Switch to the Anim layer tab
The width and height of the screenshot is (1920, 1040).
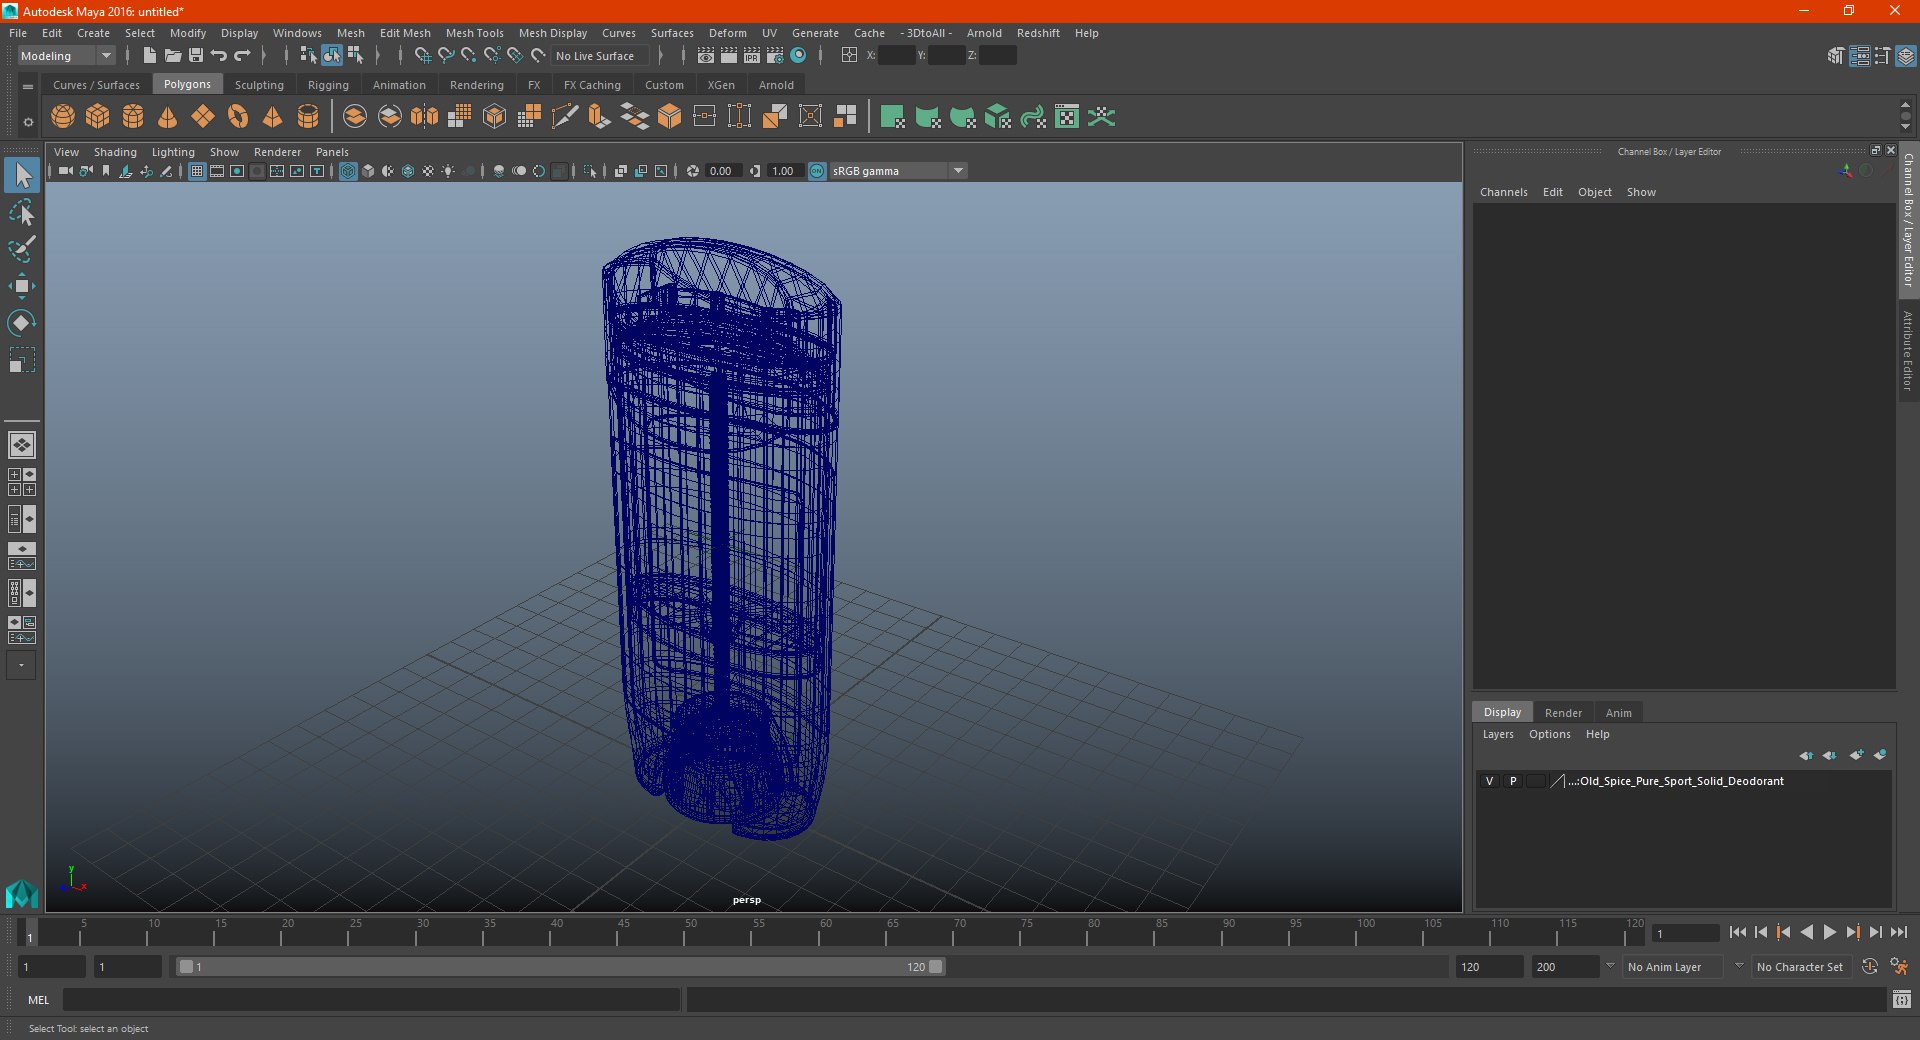click(x=1618, y=713)
